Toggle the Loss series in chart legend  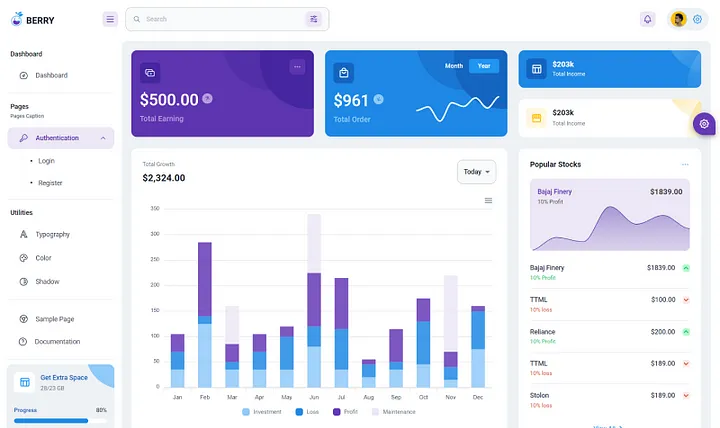point(307,412)
